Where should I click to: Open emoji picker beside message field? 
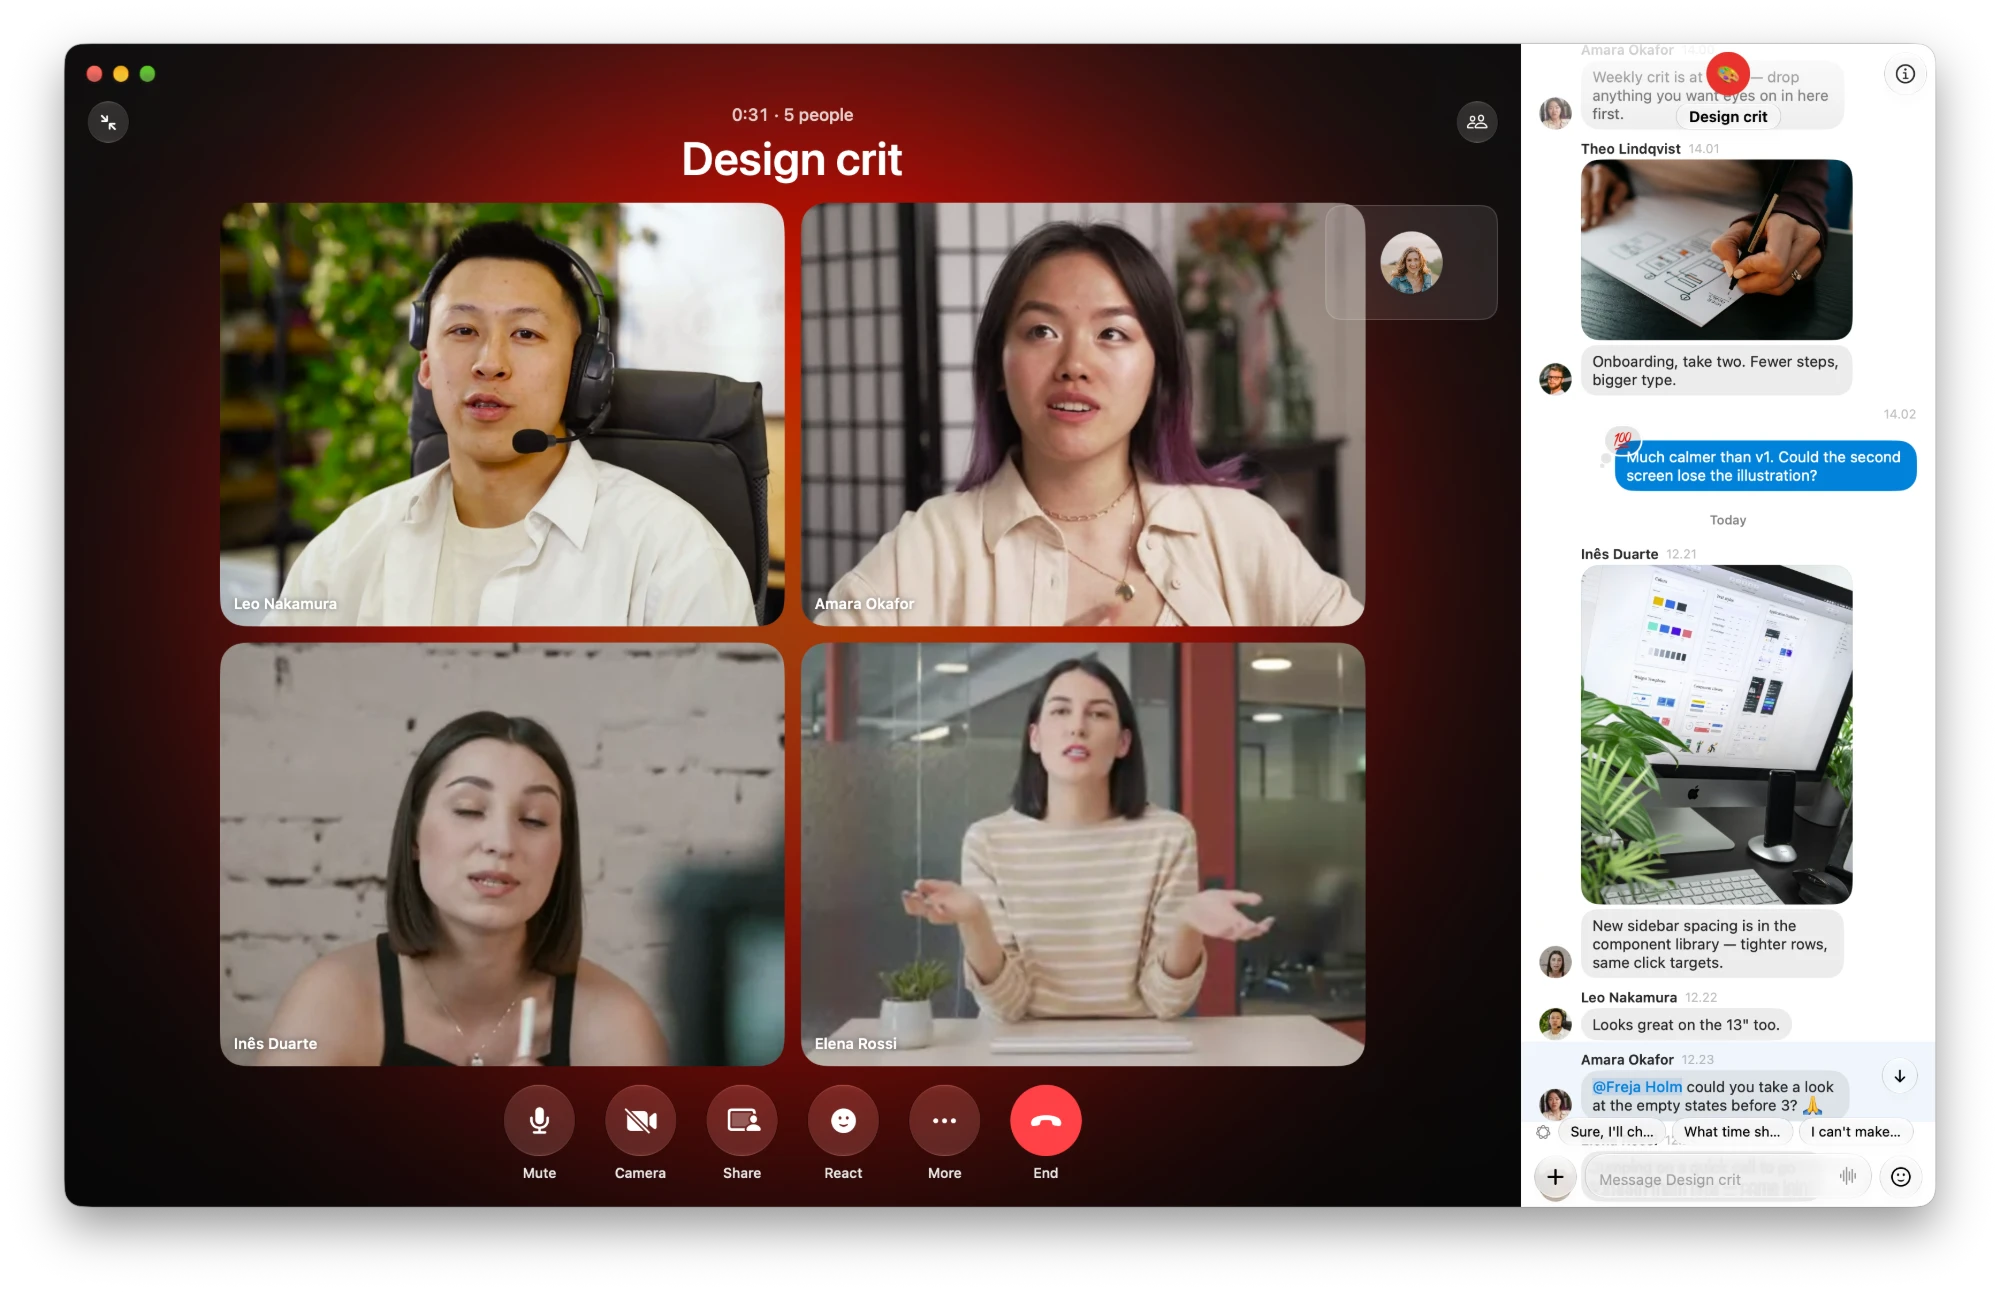1901,1177
